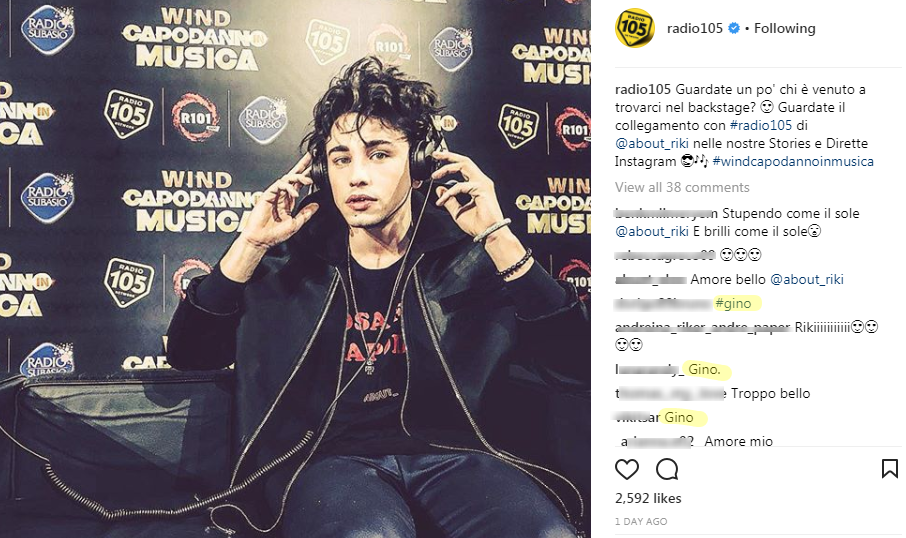Open comment box via speech bubble icon

point(667,469)
